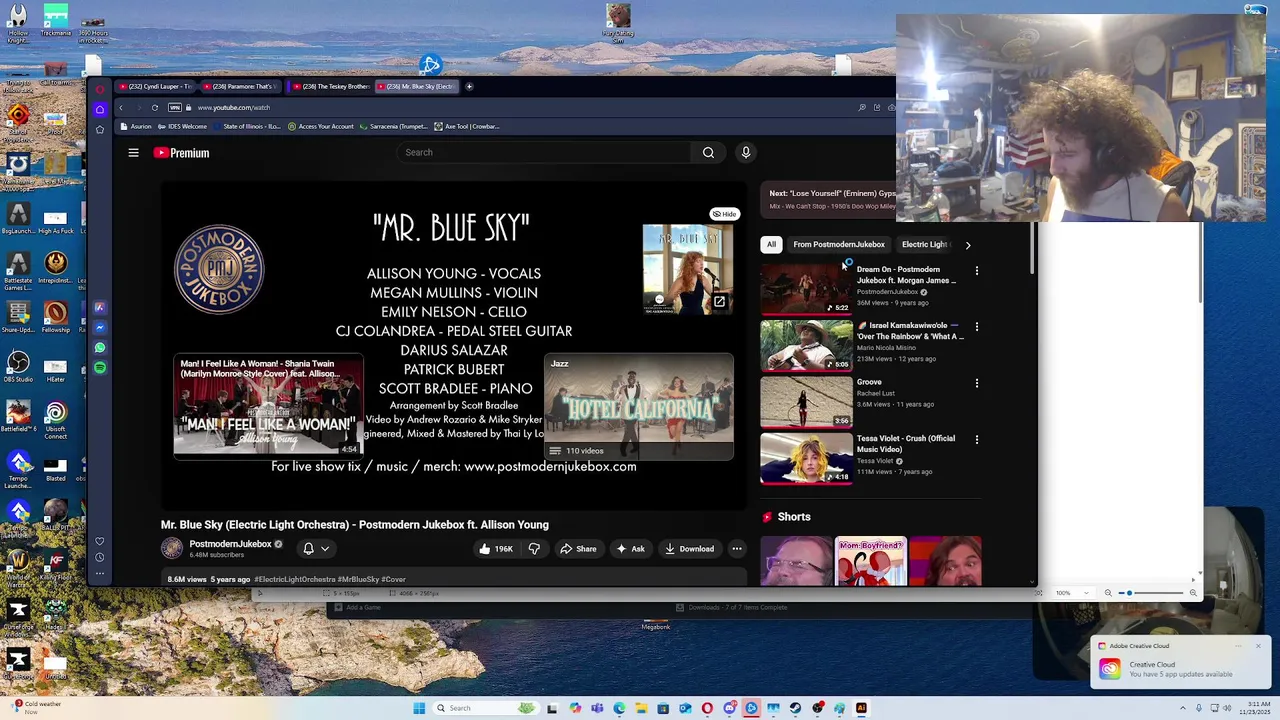Click the Next: Lose Yourself autoplay card
This screenshot has height=720, width=1280.
tap(829, 199)
